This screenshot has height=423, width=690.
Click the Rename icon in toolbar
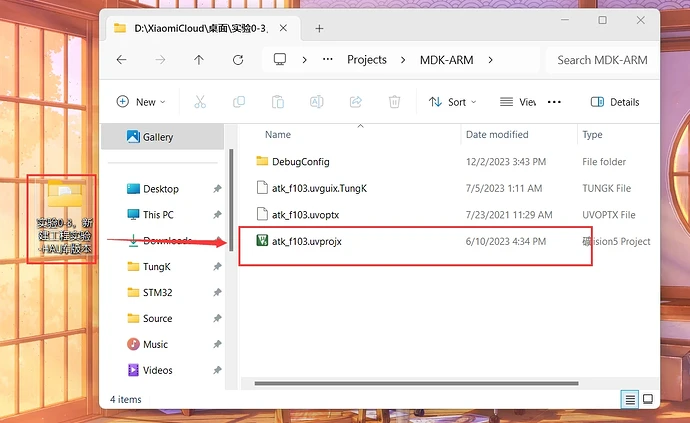pyautogui.click(x=317, y=102)
